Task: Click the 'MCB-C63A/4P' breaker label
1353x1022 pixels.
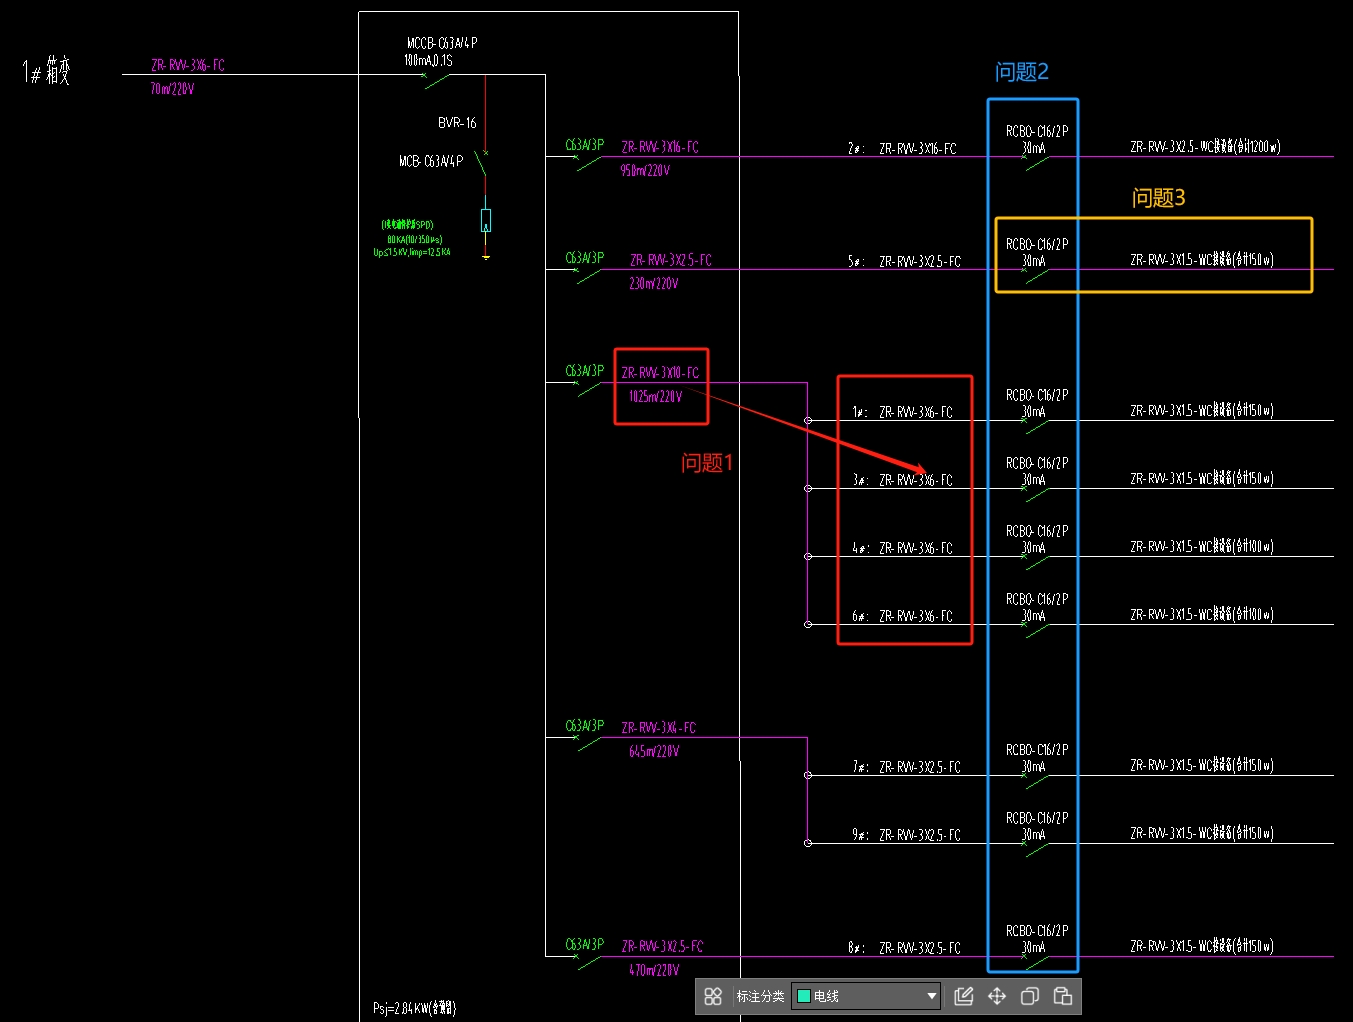Action: 431,161
